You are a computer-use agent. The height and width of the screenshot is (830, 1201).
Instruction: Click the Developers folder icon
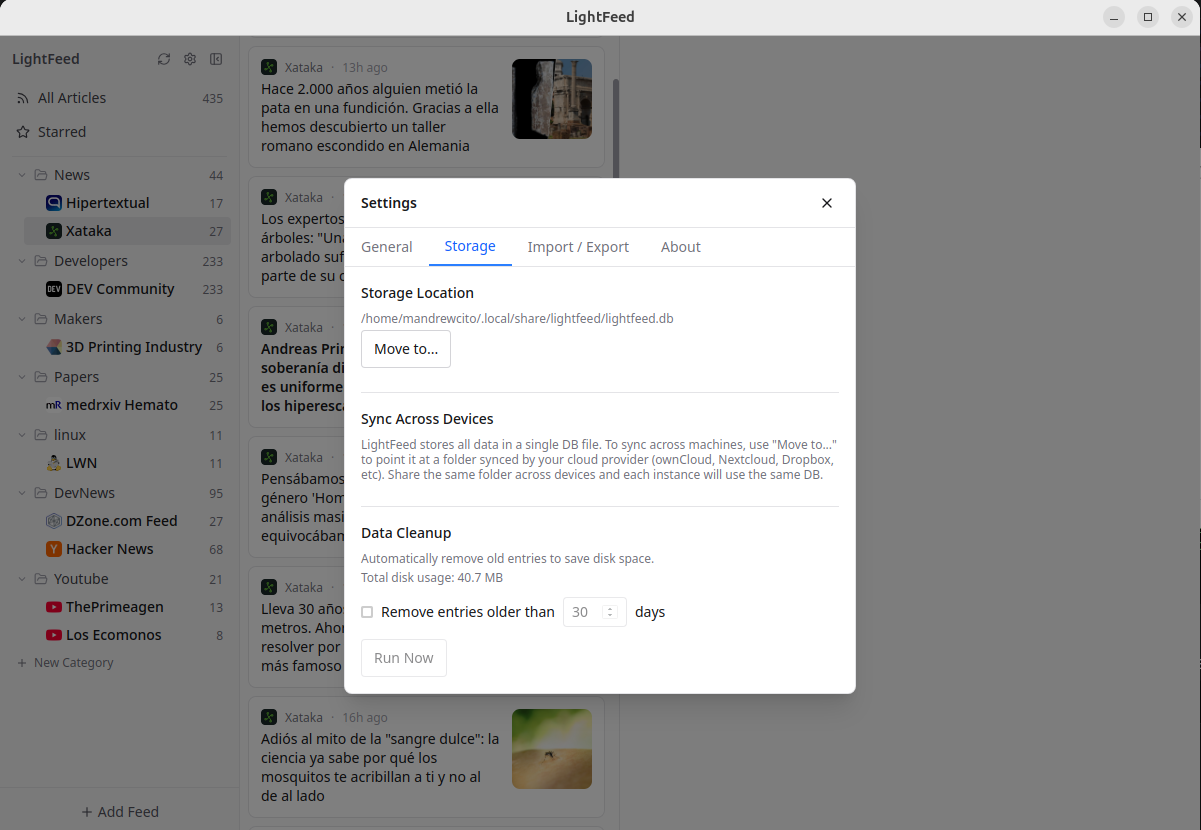point(41,261)
